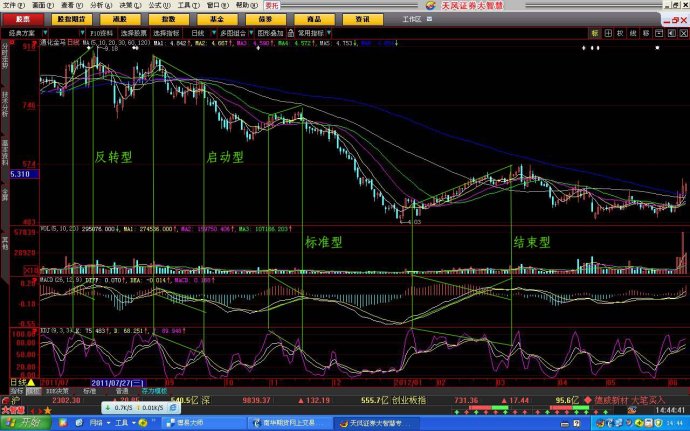690x431 pixels.
Task: Click the 选择股票 toolbar item
Action: coord(133,33)
